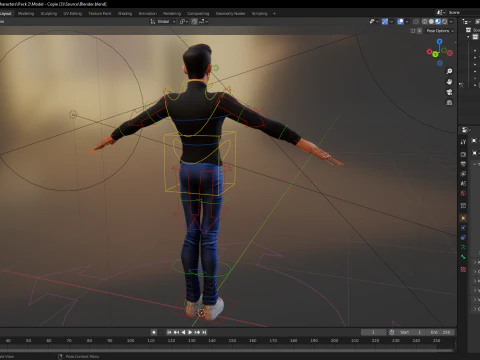The width and height of the screenshot is (480, 360).
Task: Play animation in reverse
Action: [x=183, y=332]
